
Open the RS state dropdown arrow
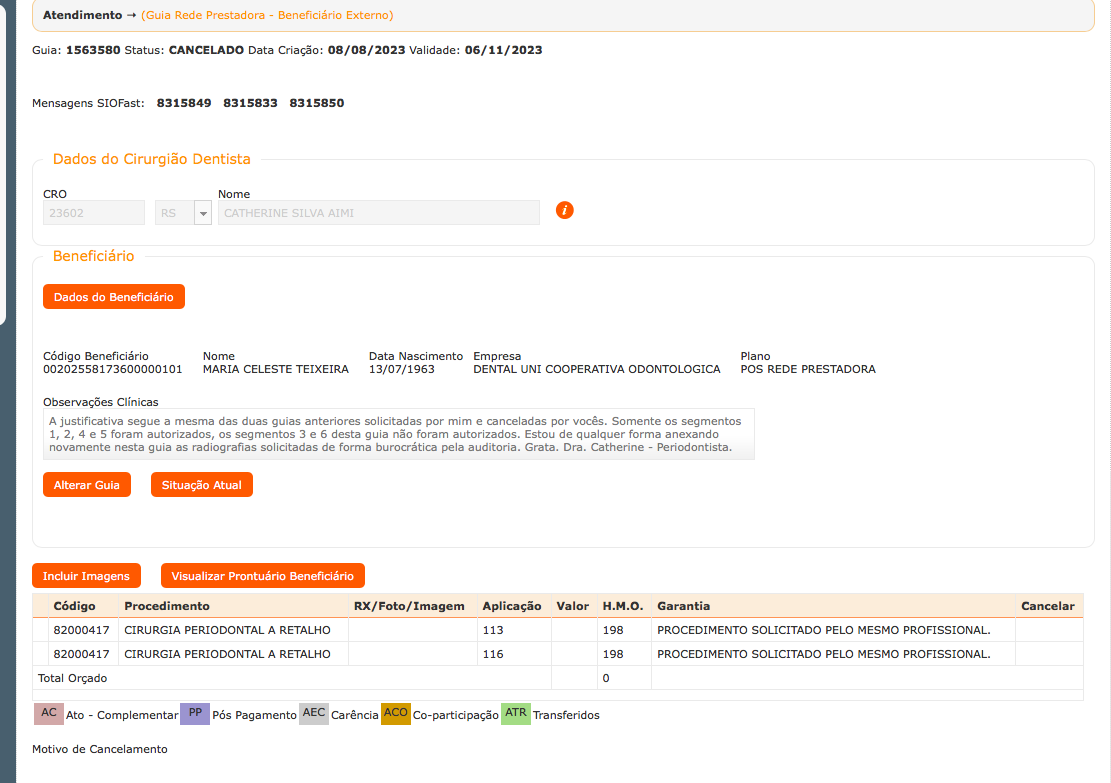[203, 213]
